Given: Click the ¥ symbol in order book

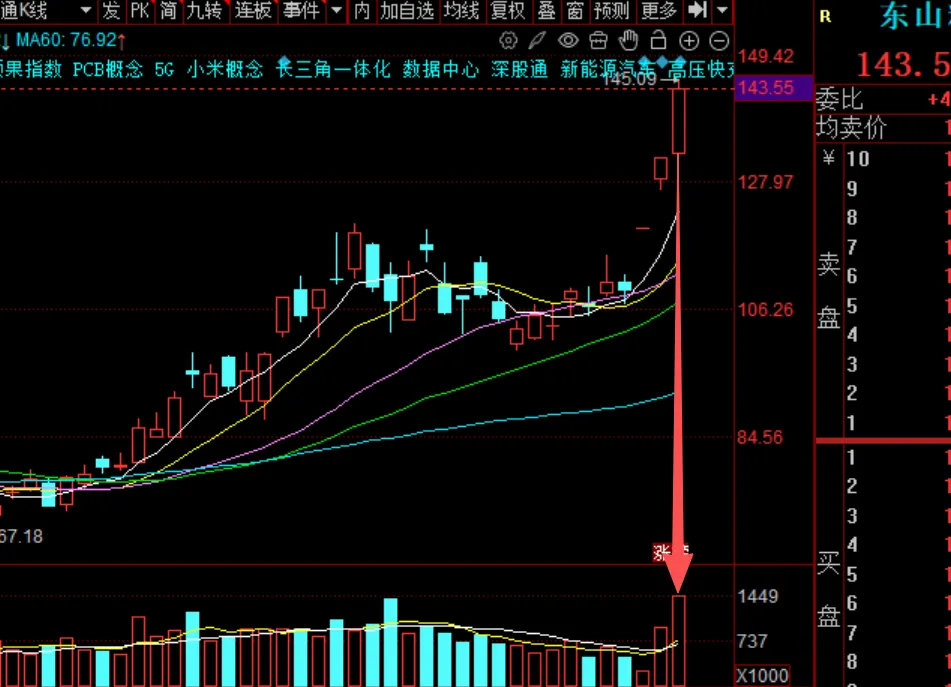Looking at the screenshot, I should (828, 158).
